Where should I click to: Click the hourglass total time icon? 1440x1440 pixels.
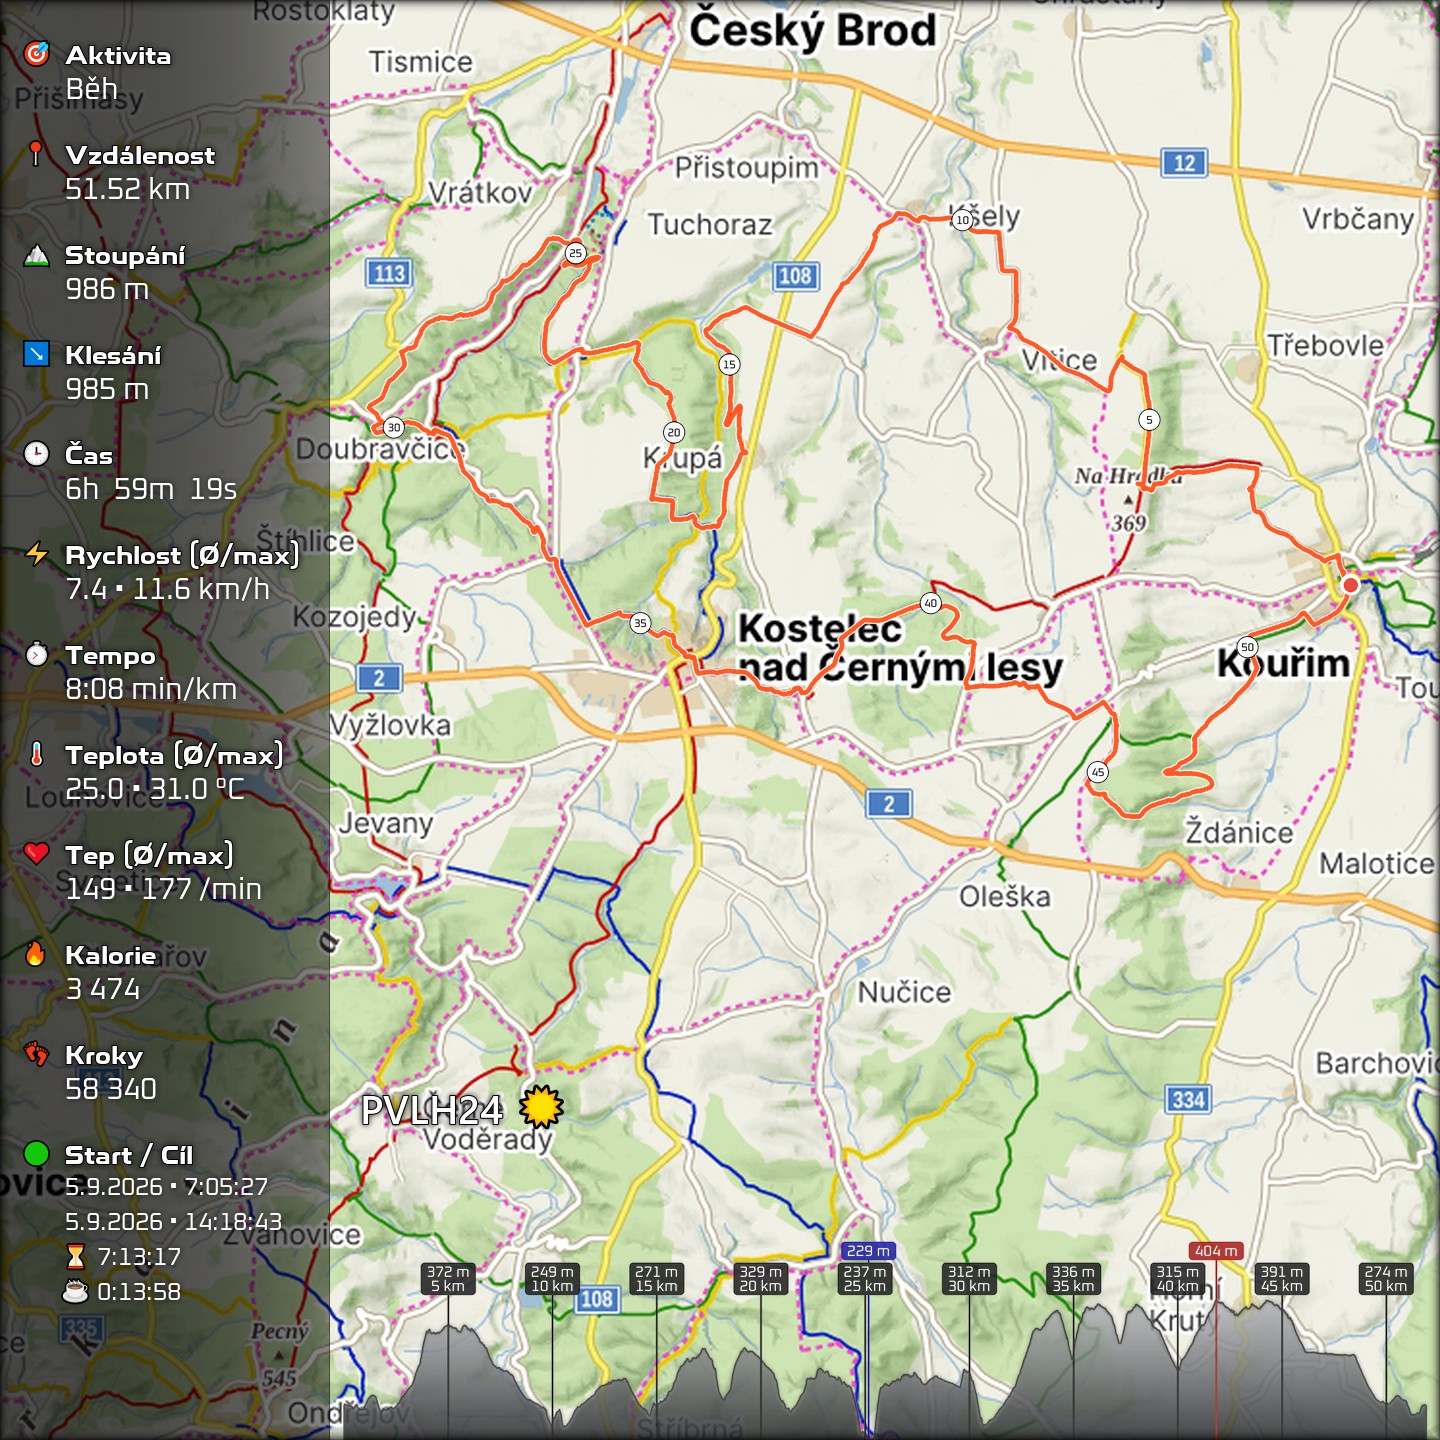tap(75, 1256)
